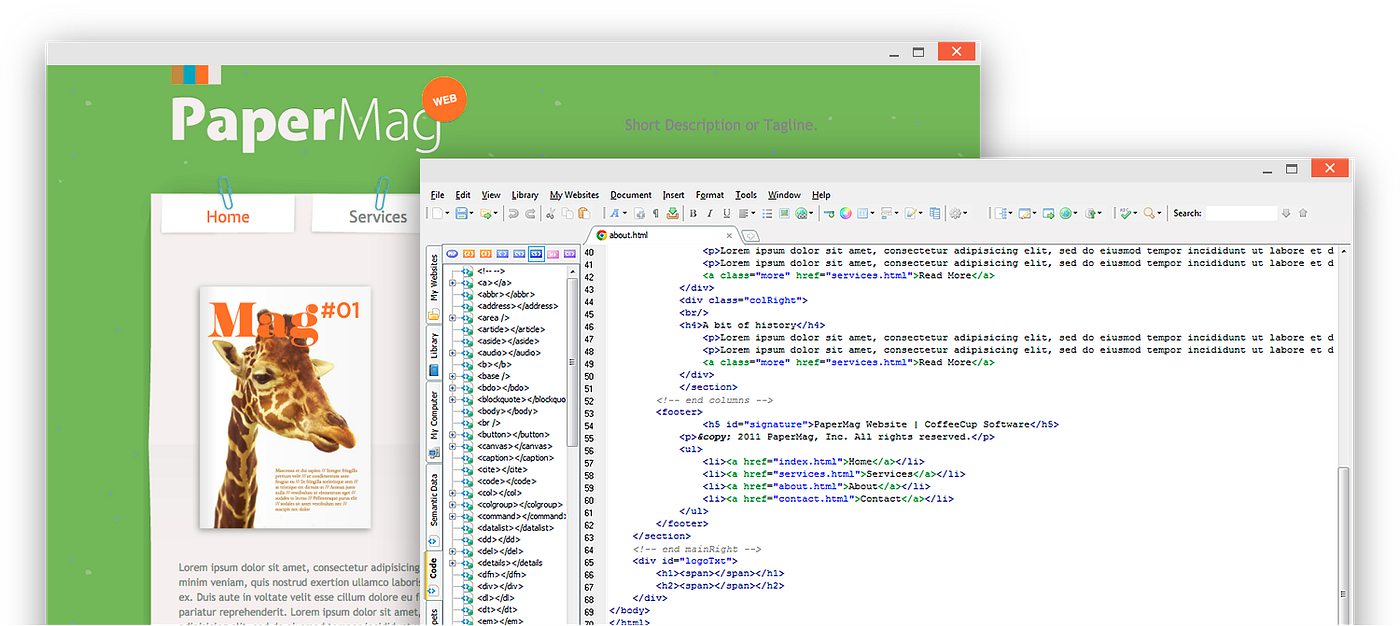Viewport: 1400px width, 626px height.
Task: Click the Paste clipboard icon
Action: tap(584, 213)
